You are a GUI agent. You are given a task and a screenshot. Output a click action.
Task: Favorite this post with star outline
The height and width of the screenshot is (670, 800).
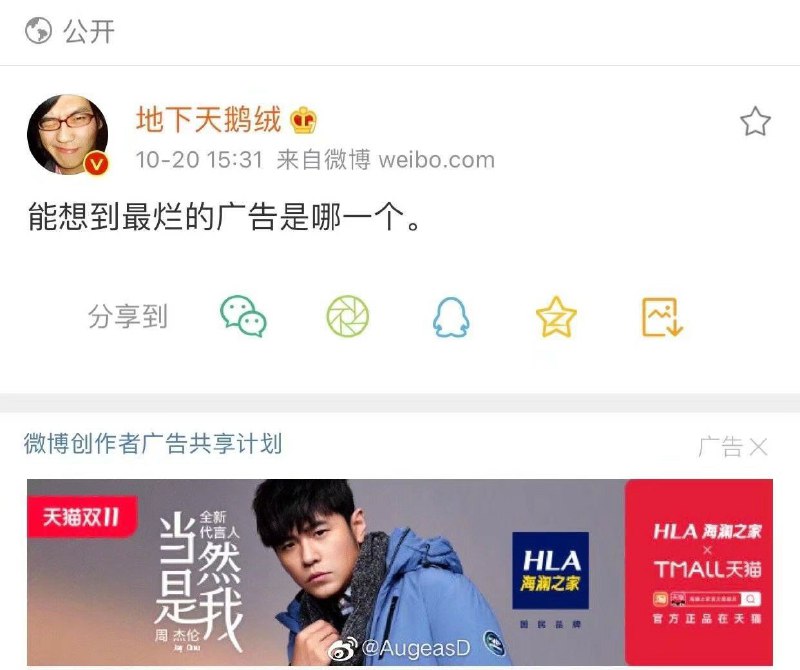pos(755,121)
